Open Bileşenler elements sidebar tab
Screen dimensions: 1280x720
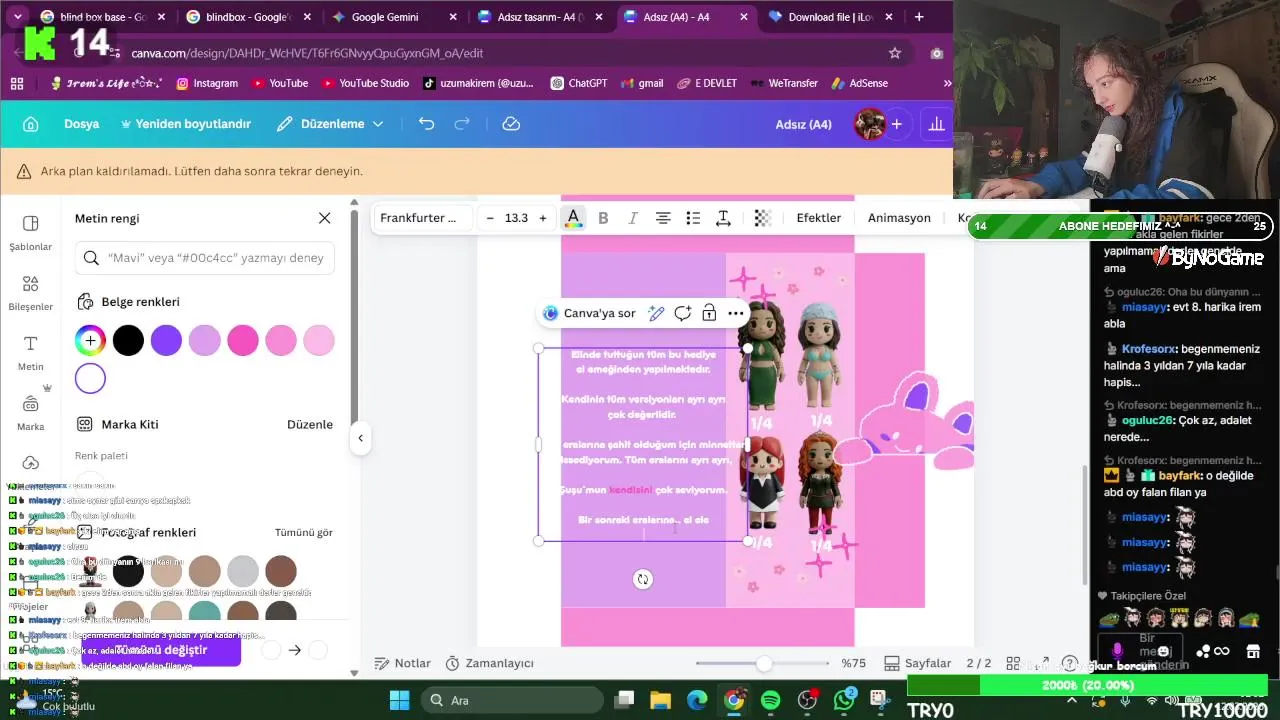(x=30, y=293)
